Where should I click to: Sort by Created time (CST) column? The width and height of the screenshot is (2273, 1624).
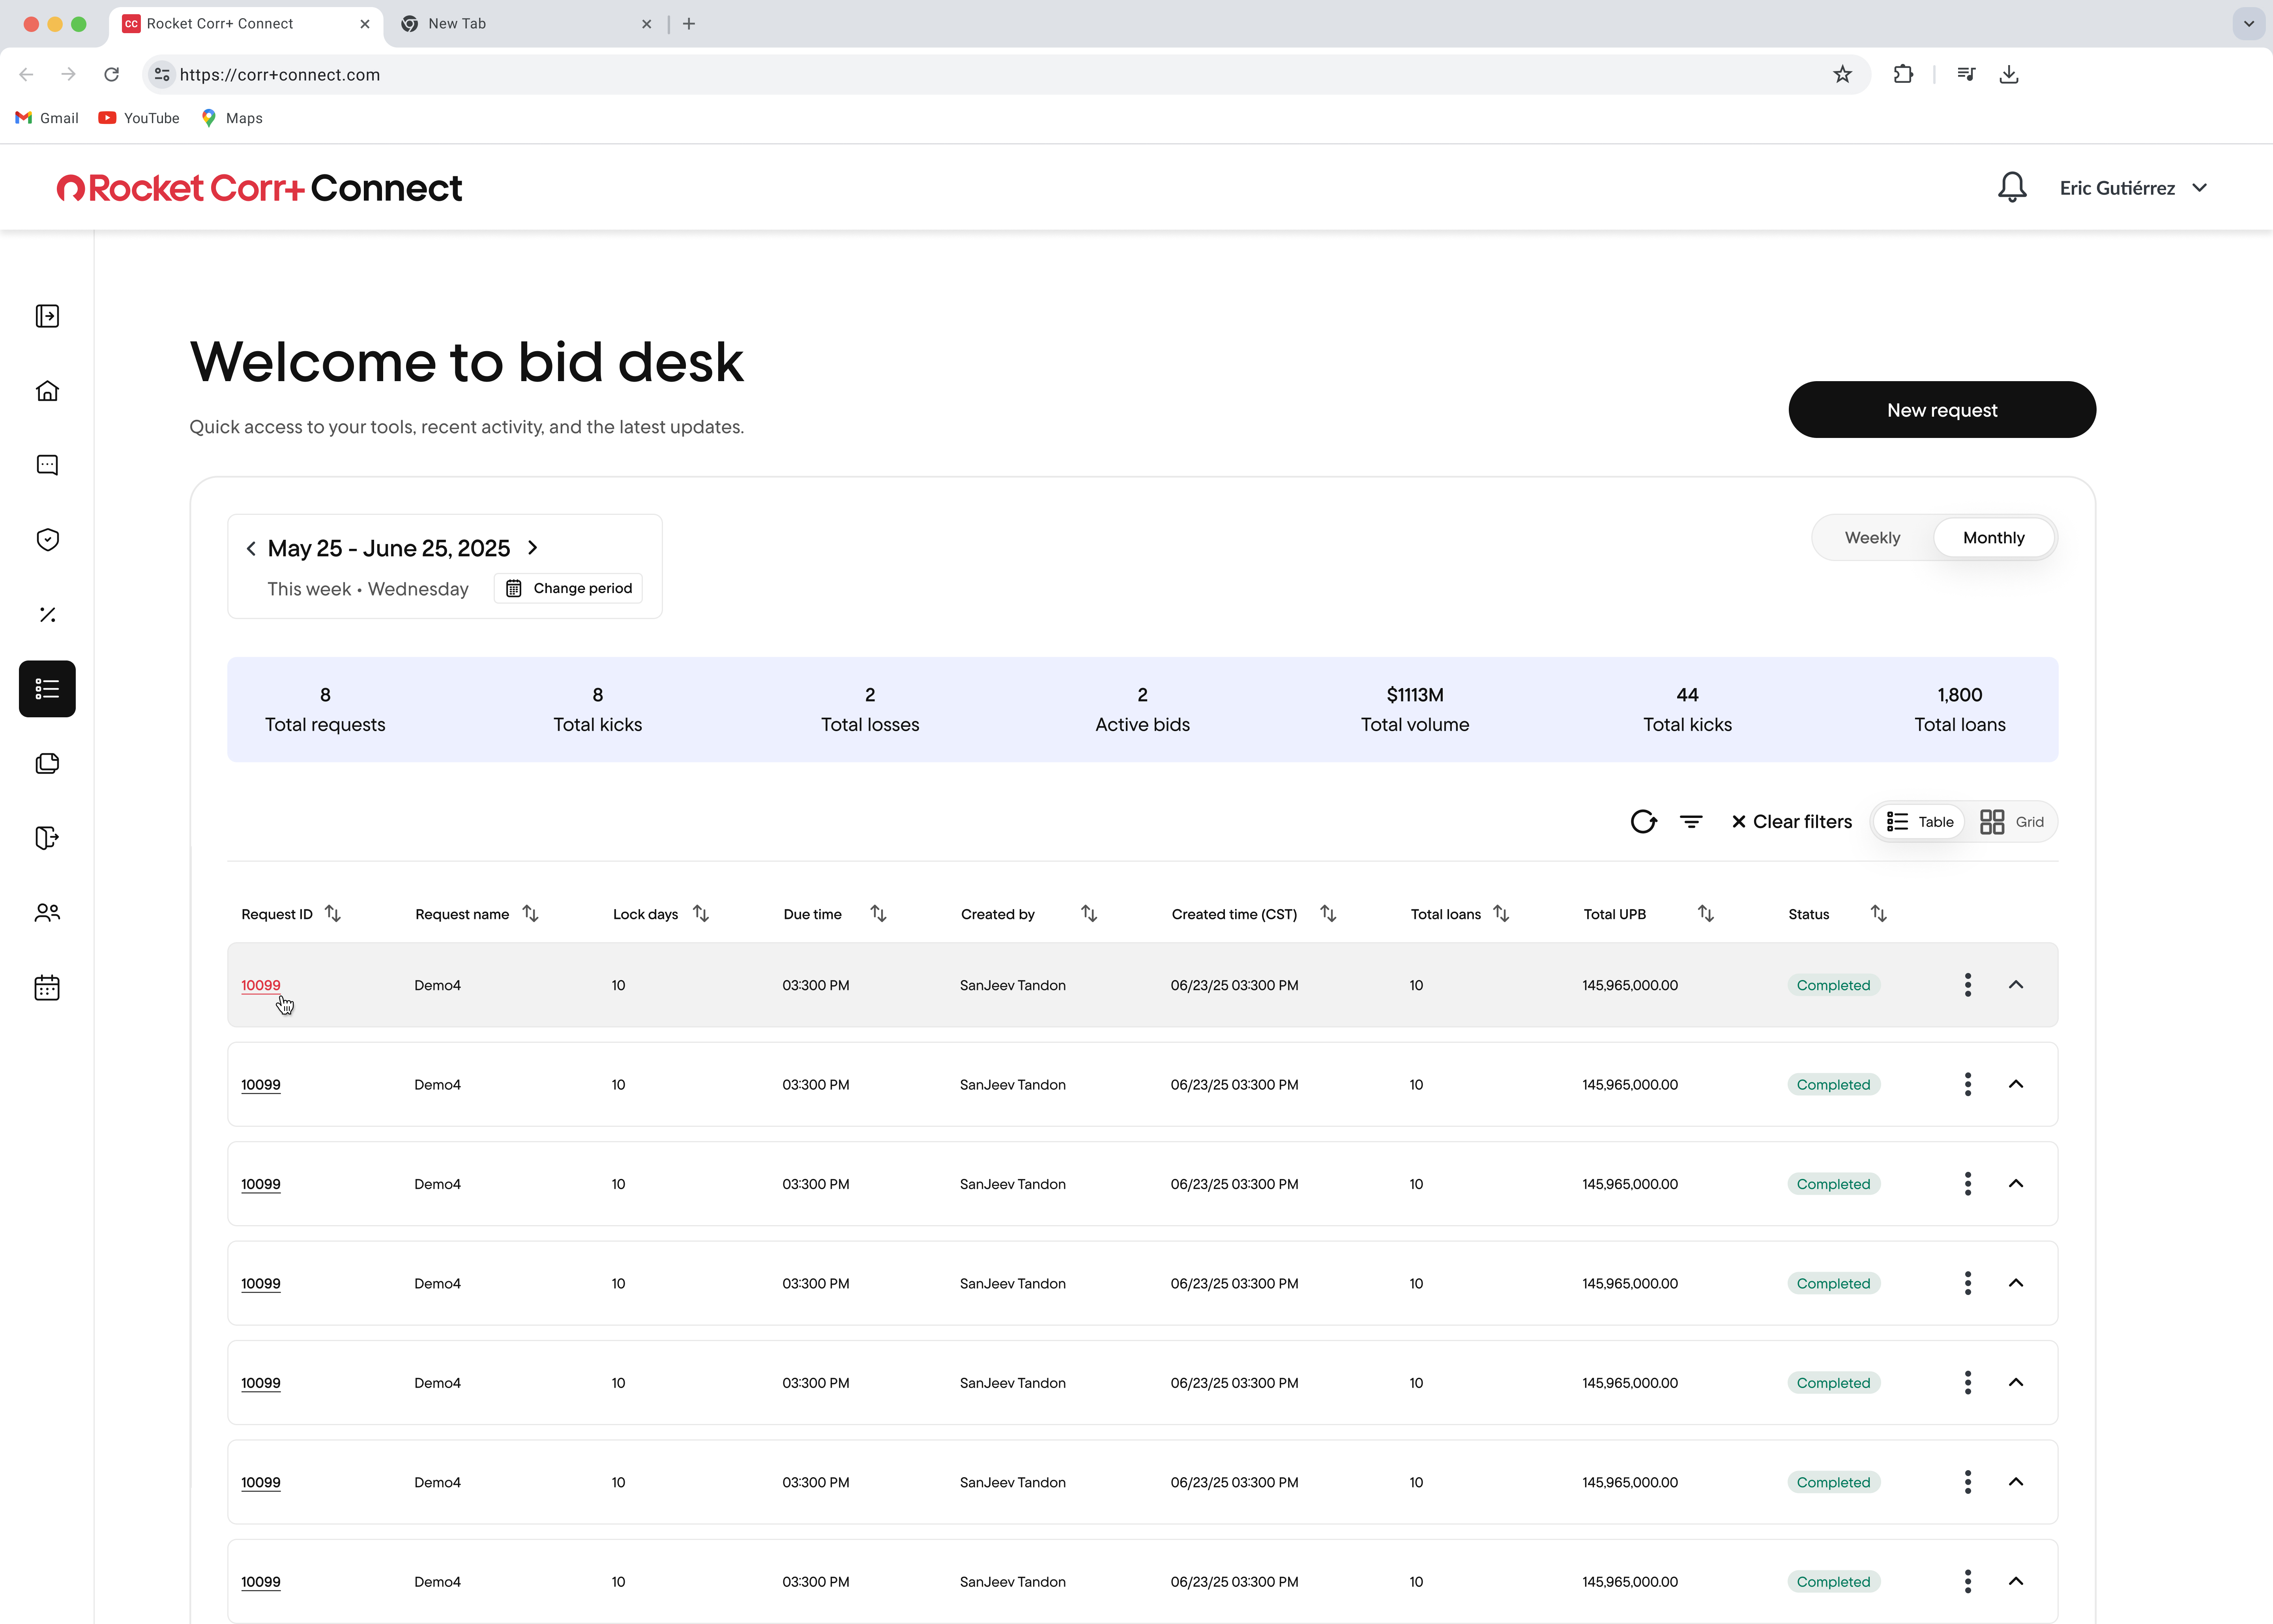click(x=1328, y=914)
